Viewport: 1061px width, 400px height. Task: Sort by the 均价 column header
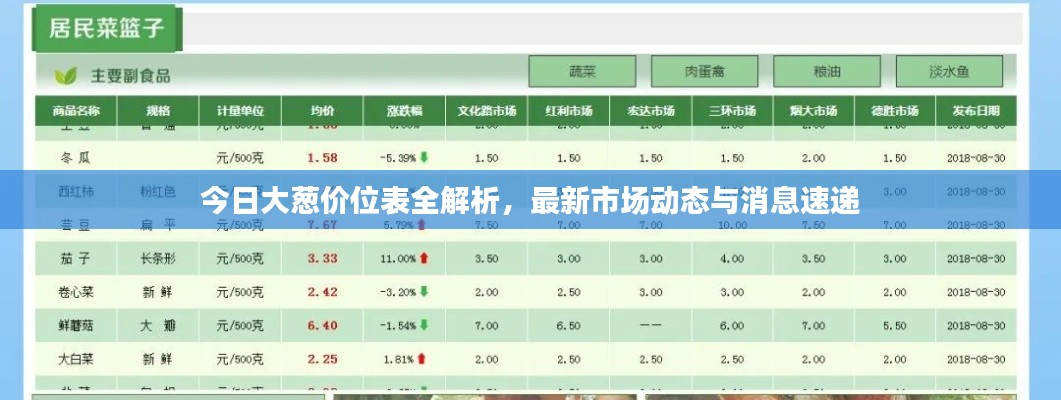click(x=322, y=111)
